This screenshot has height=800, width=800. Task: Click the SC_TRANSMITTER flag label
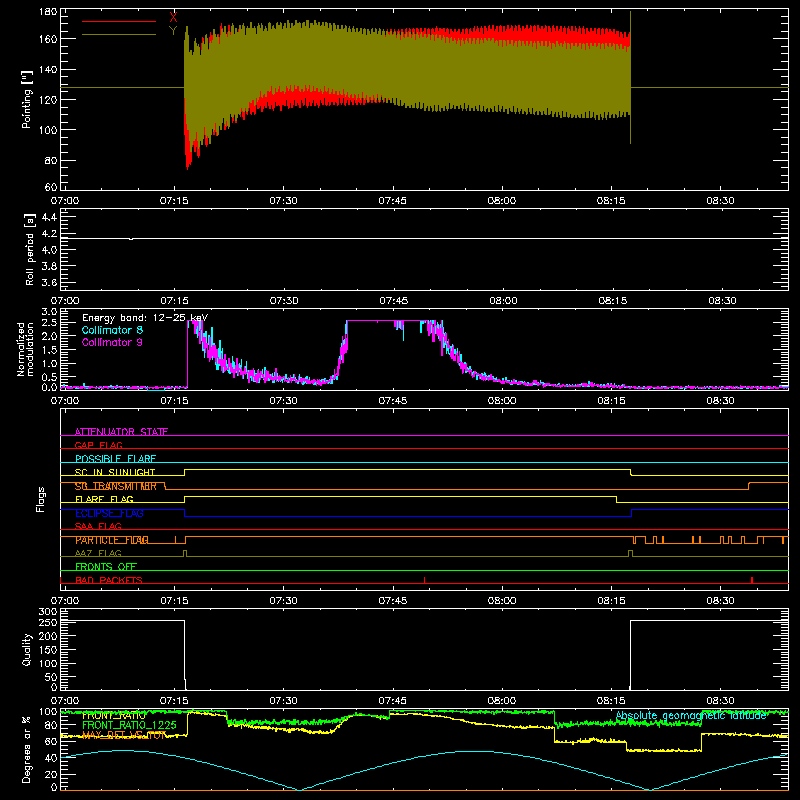(115, 486)
